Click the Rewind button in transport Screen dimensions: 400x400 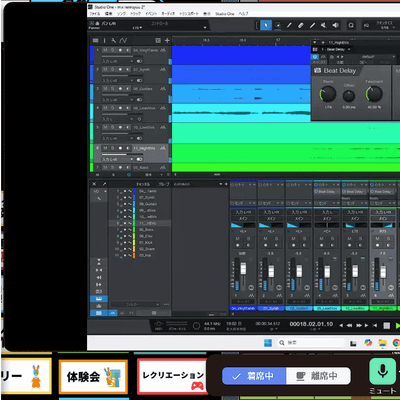(x=349, y=325)
